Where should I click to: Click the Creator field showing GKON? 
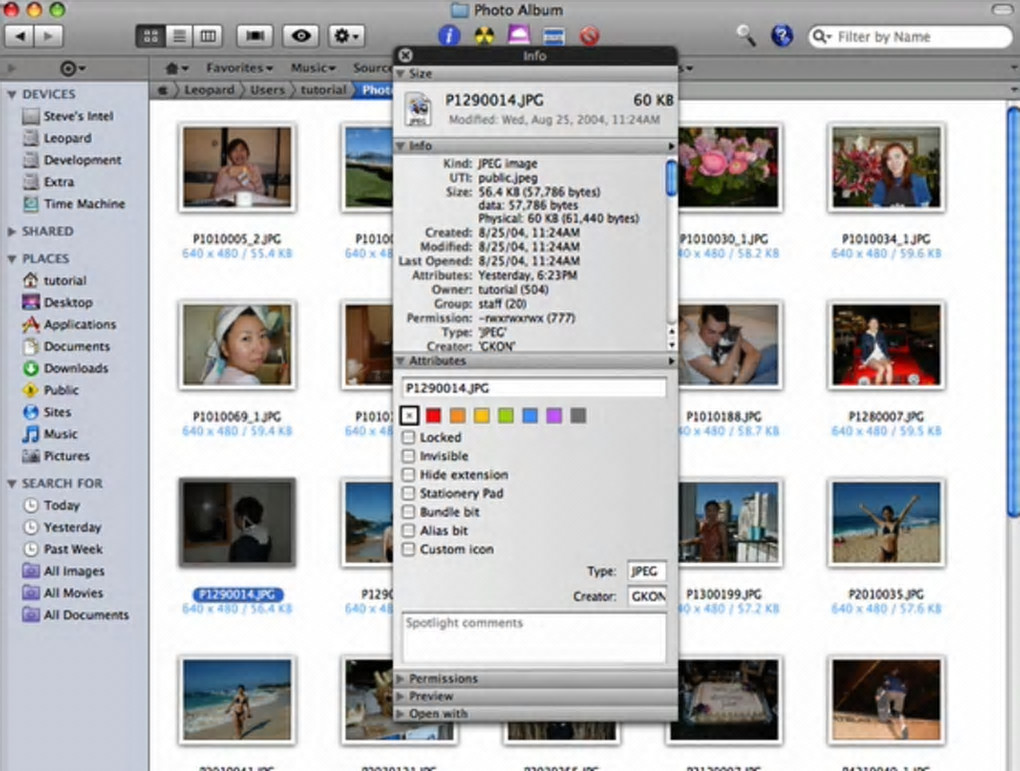tap(647, 596)
